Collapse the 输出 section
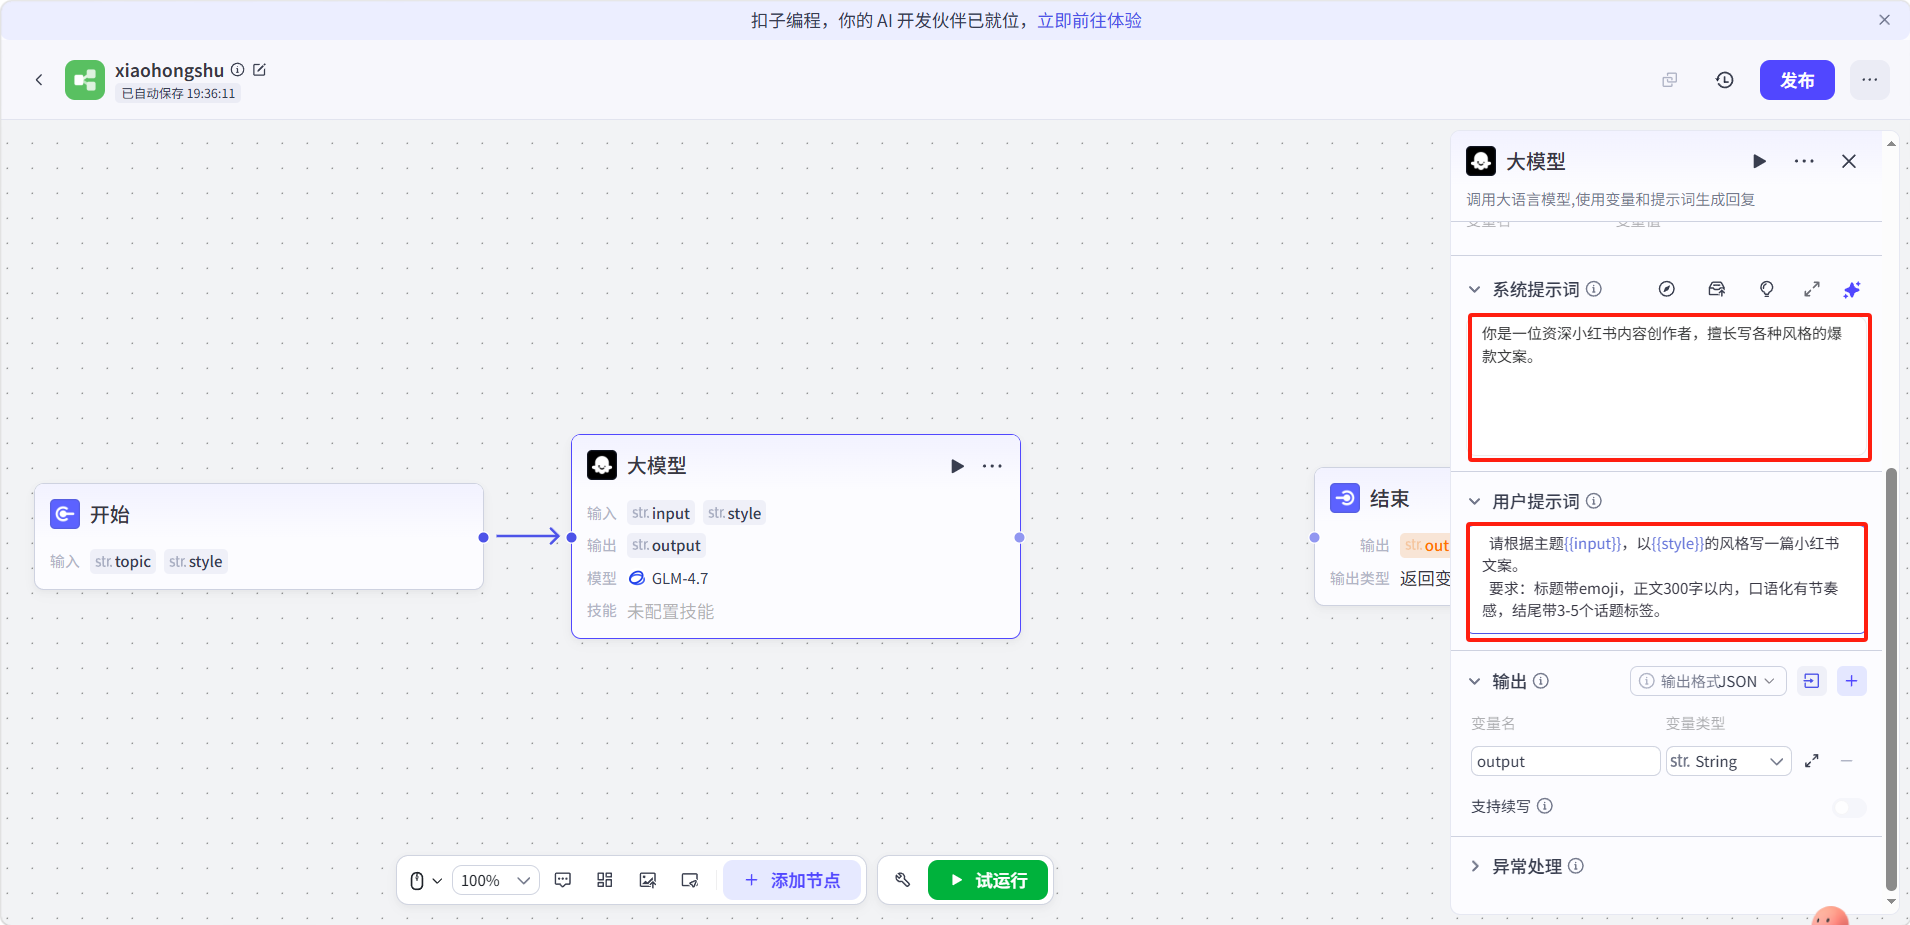 click(x=1474, y=681)
